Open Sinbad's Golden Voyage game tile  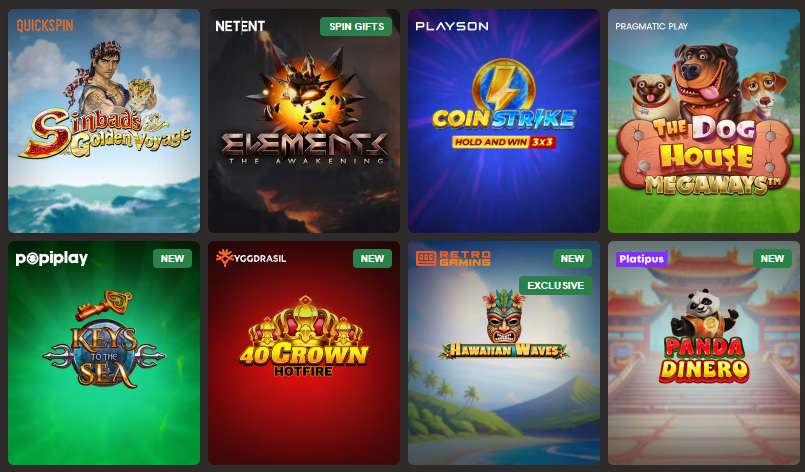(104, 121)
